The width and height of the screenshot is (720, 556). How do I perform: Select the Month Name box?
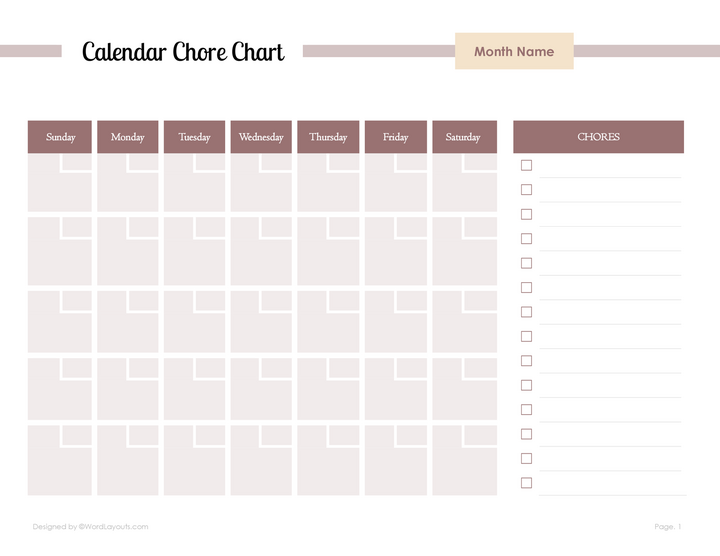(x=514, y=51)
